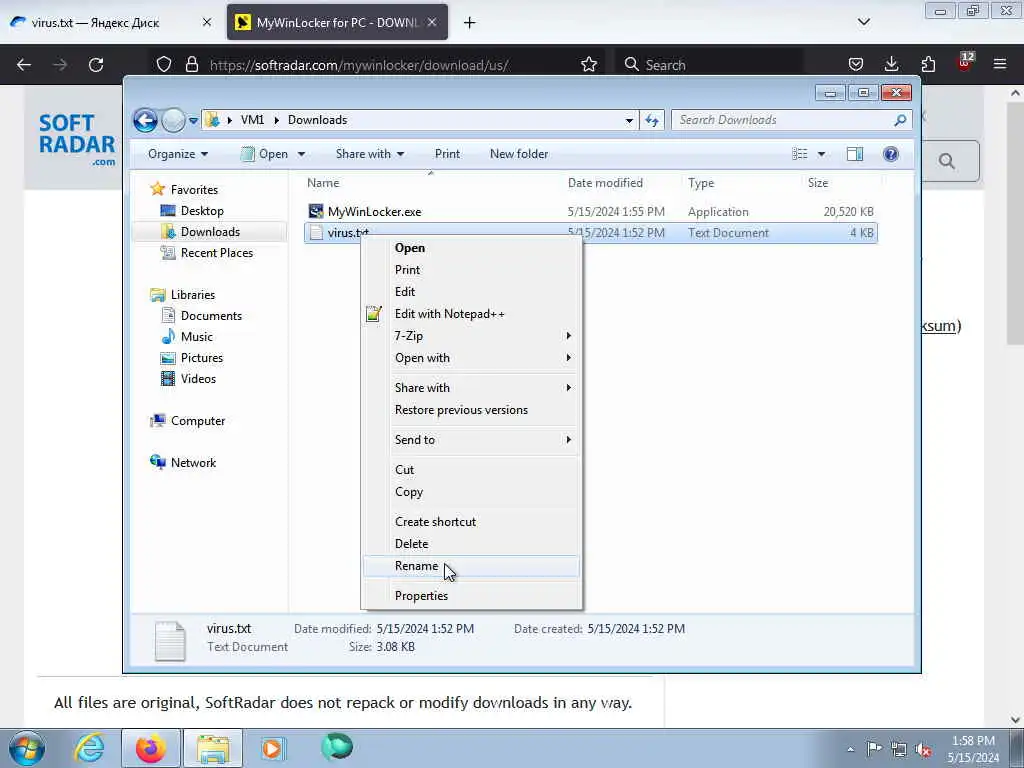Open the toolbar Share with dropdown
Viewport: 1024px width, 768px height.
pyautogui.click(x=370, y=154)
